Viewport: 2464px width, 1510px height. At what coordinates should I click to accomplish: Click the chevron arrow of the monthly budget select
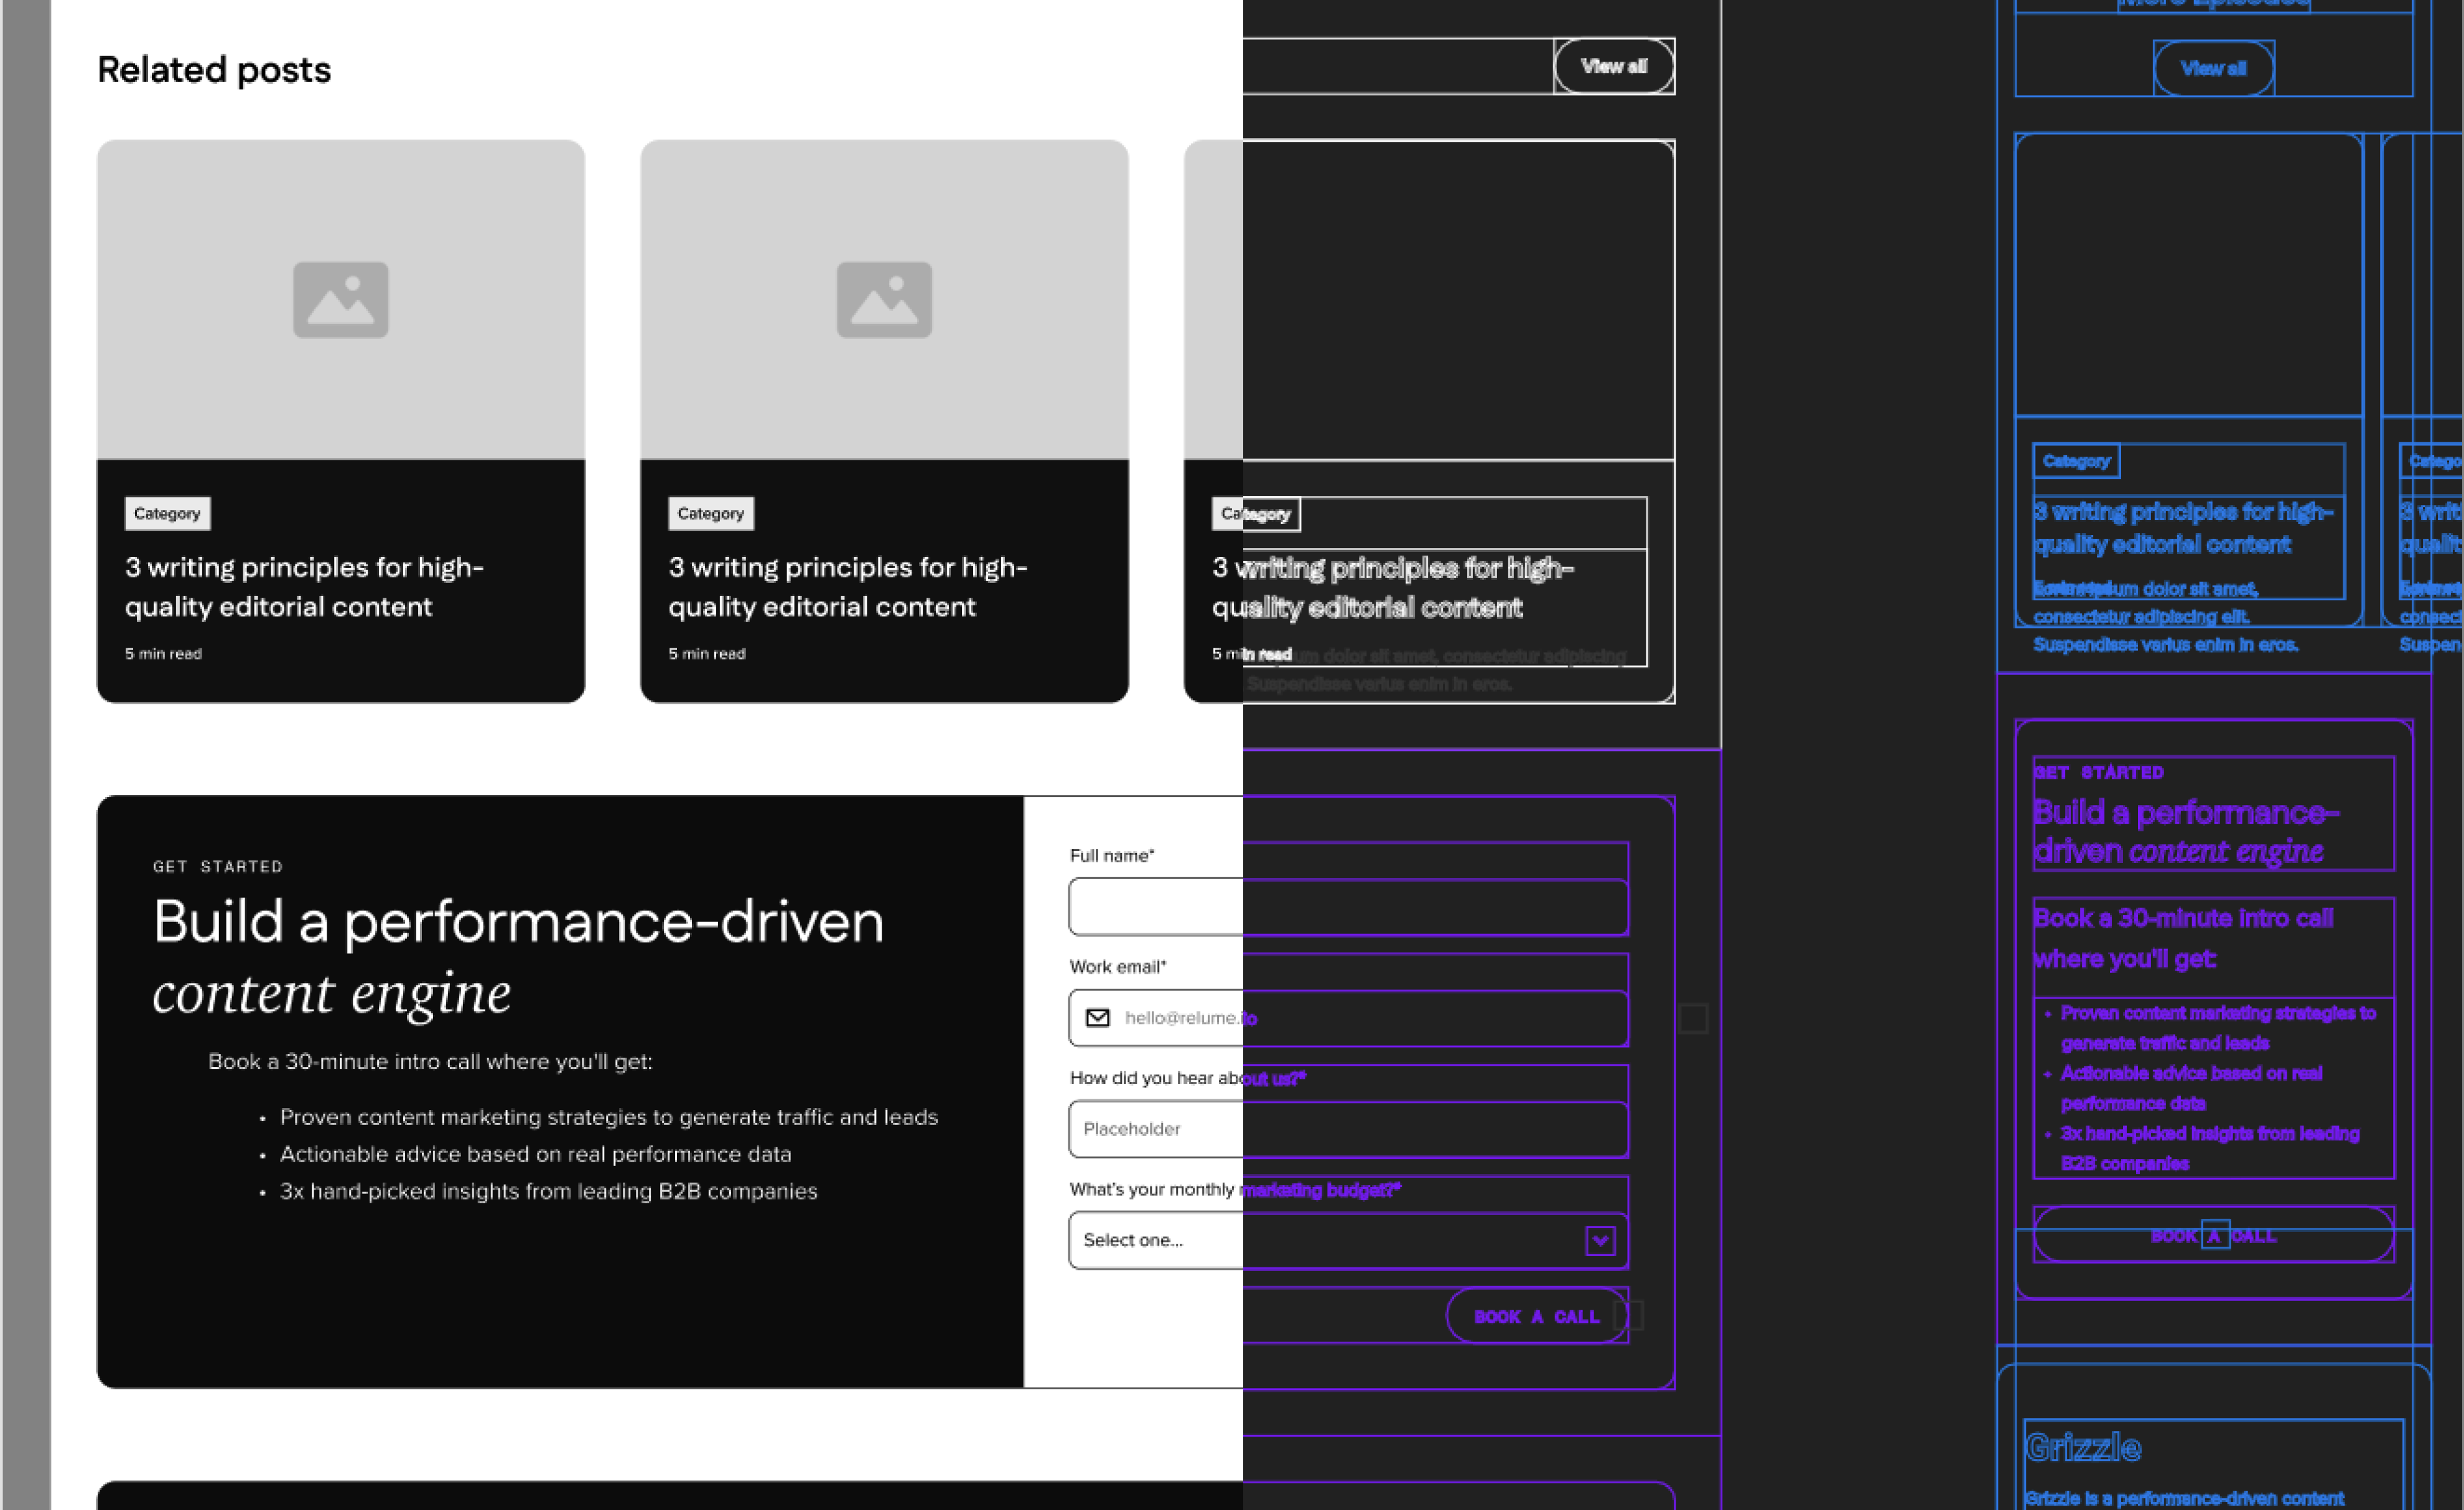(x=1600, y=1241)
